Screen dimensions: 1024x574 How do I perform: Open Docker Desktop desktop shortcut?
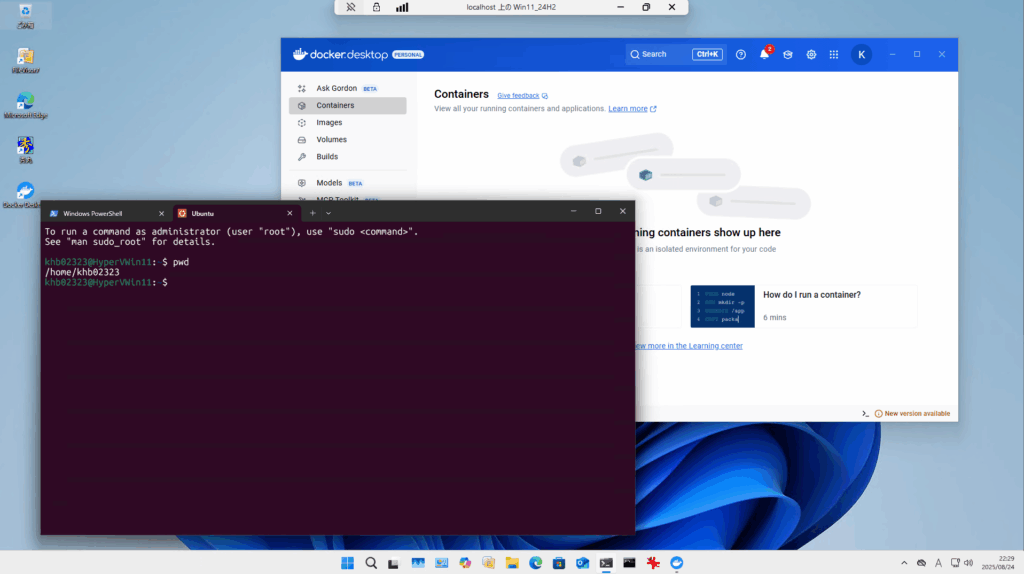click(x=25, y=195)
